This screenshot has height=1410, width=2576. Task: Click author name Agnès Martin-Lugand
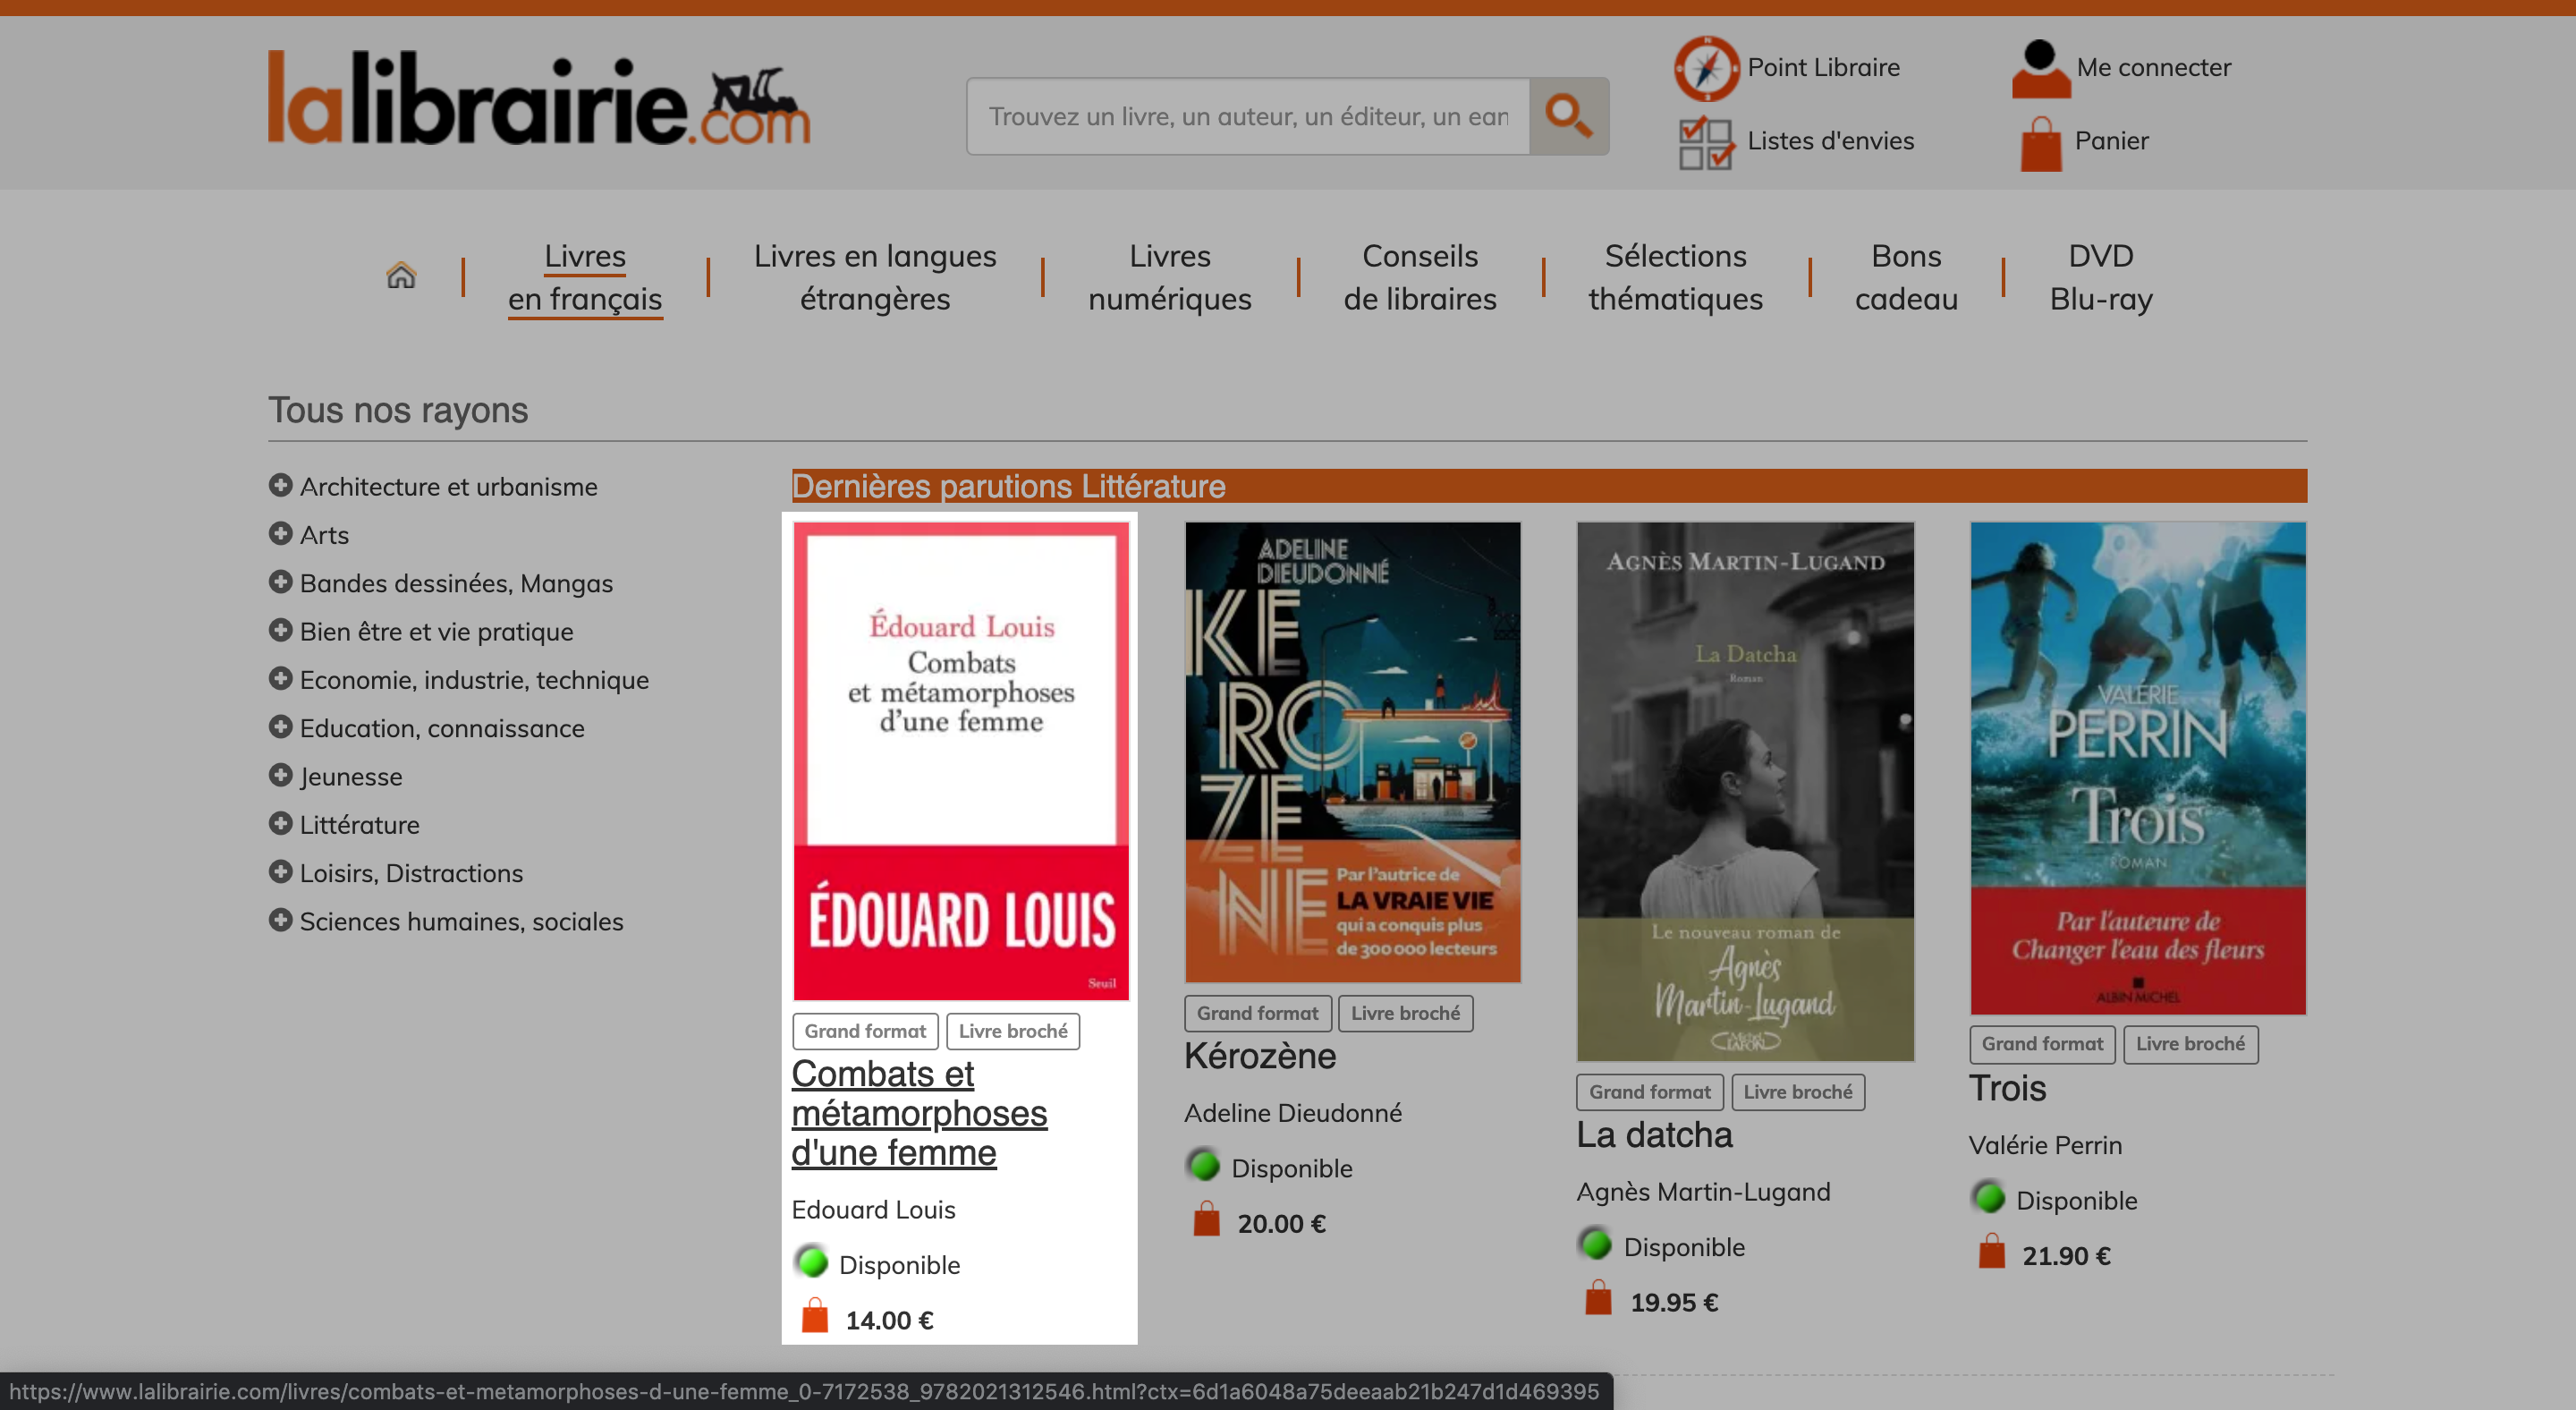tap(1703, 1191)
